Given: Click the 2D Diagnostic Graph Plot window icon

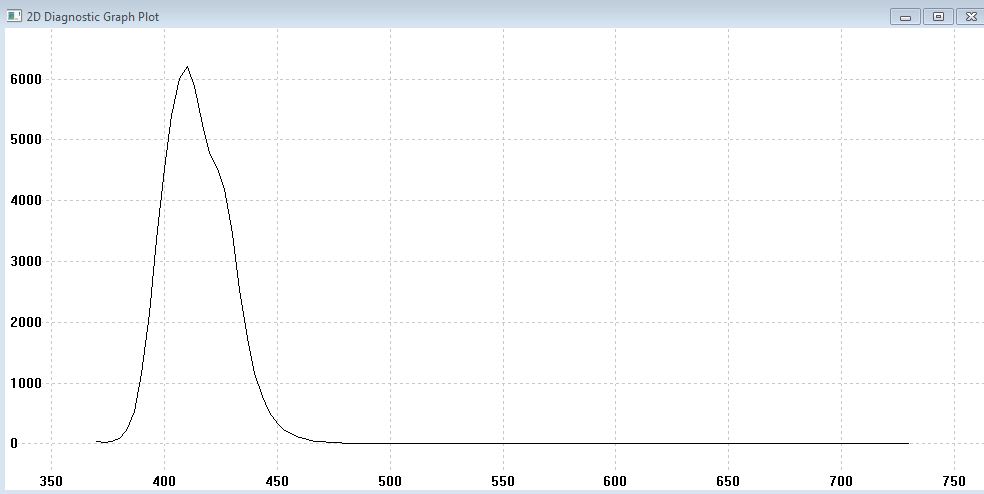Looking at the screenshot, I should [x=14, y=15].
